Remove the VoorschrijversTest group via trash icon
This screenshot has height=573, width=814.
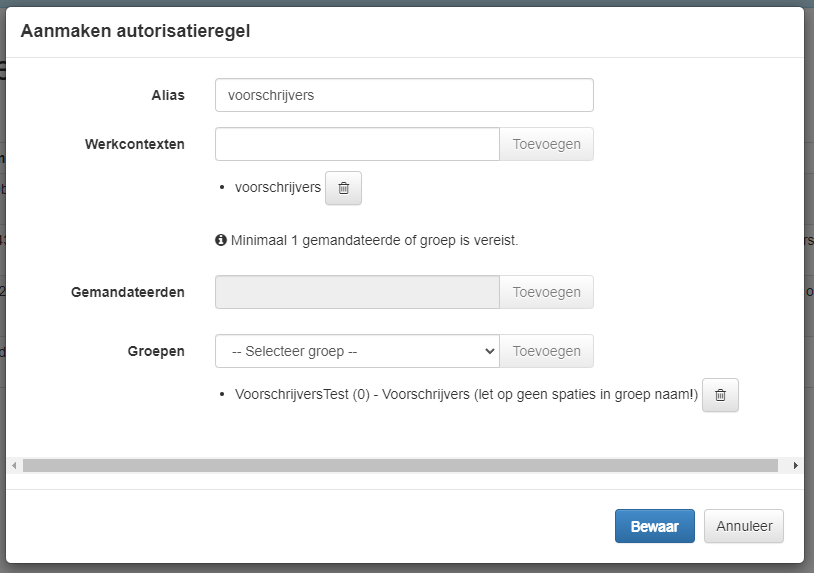point(720,396)
